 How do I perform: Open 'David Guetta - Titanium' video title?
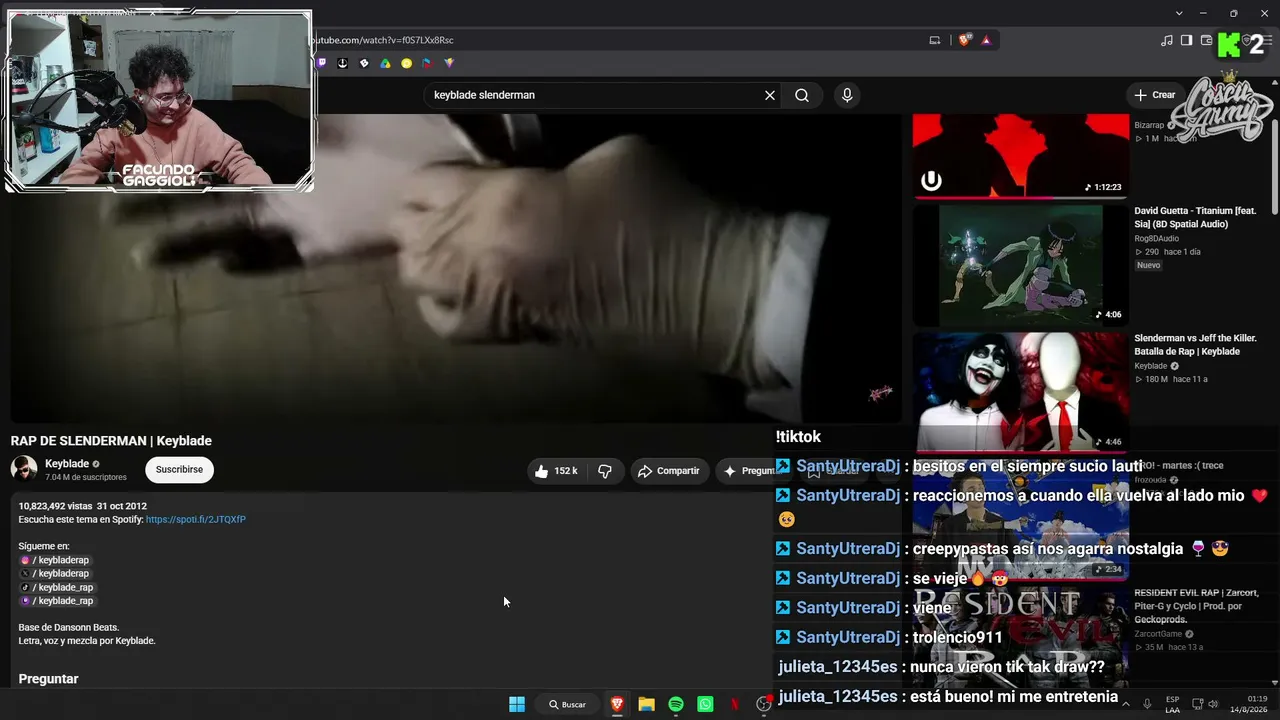coord(1195,217)
